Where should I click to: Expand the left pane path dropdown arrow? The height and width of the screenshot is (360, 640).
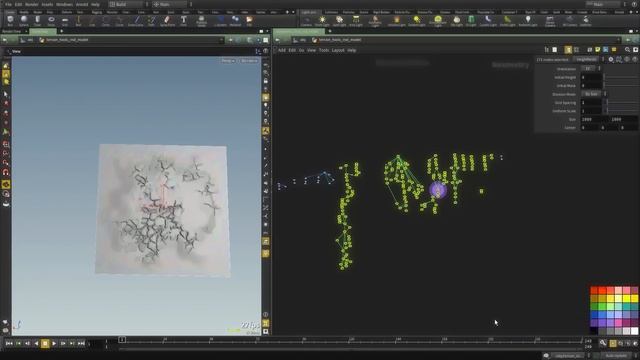click(222, 40)
